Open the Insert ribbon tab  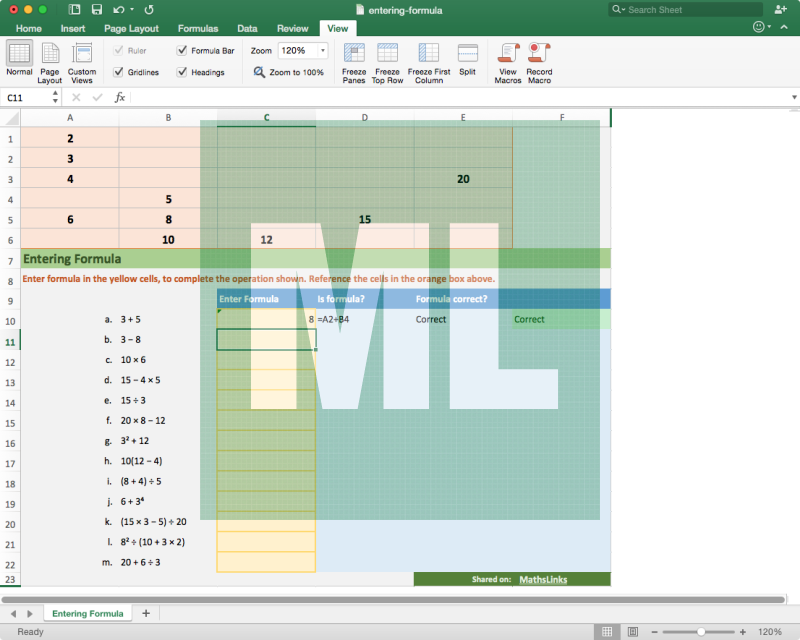72,29
